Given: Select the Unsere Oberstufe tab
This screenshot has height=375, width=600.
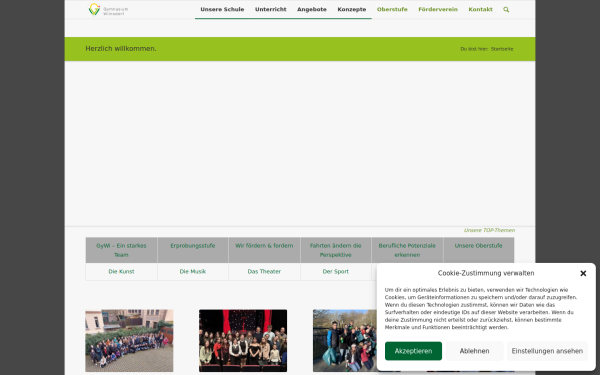Looking at the screenshot, I should click(x=479, y=250).
